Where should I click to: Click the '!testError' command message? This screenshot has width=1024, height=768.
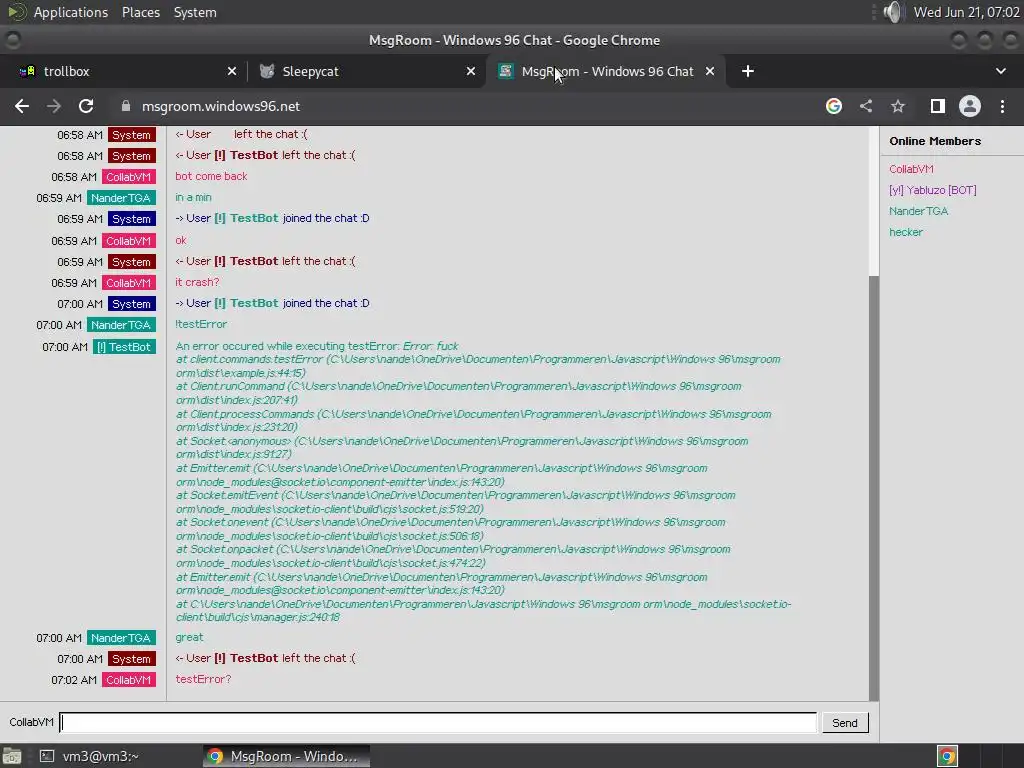click(x=201, y=324)
